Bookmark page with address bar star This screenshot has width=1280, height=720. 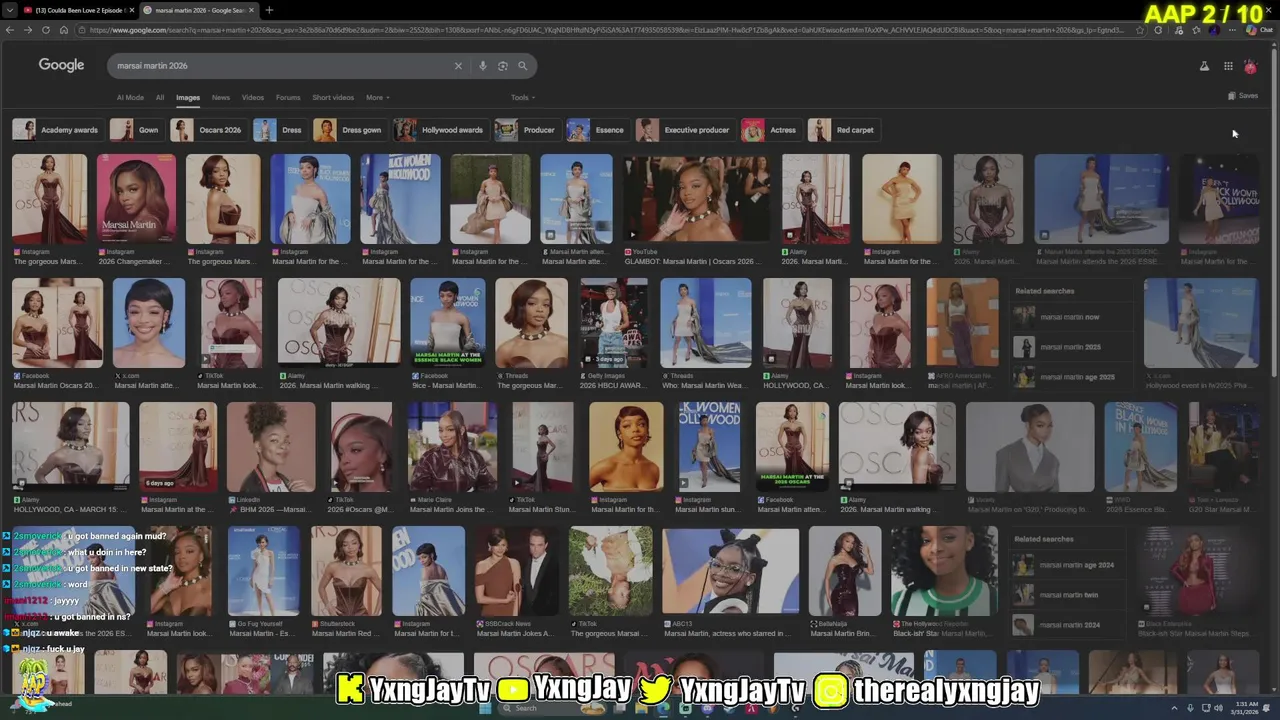point(1140,30)
